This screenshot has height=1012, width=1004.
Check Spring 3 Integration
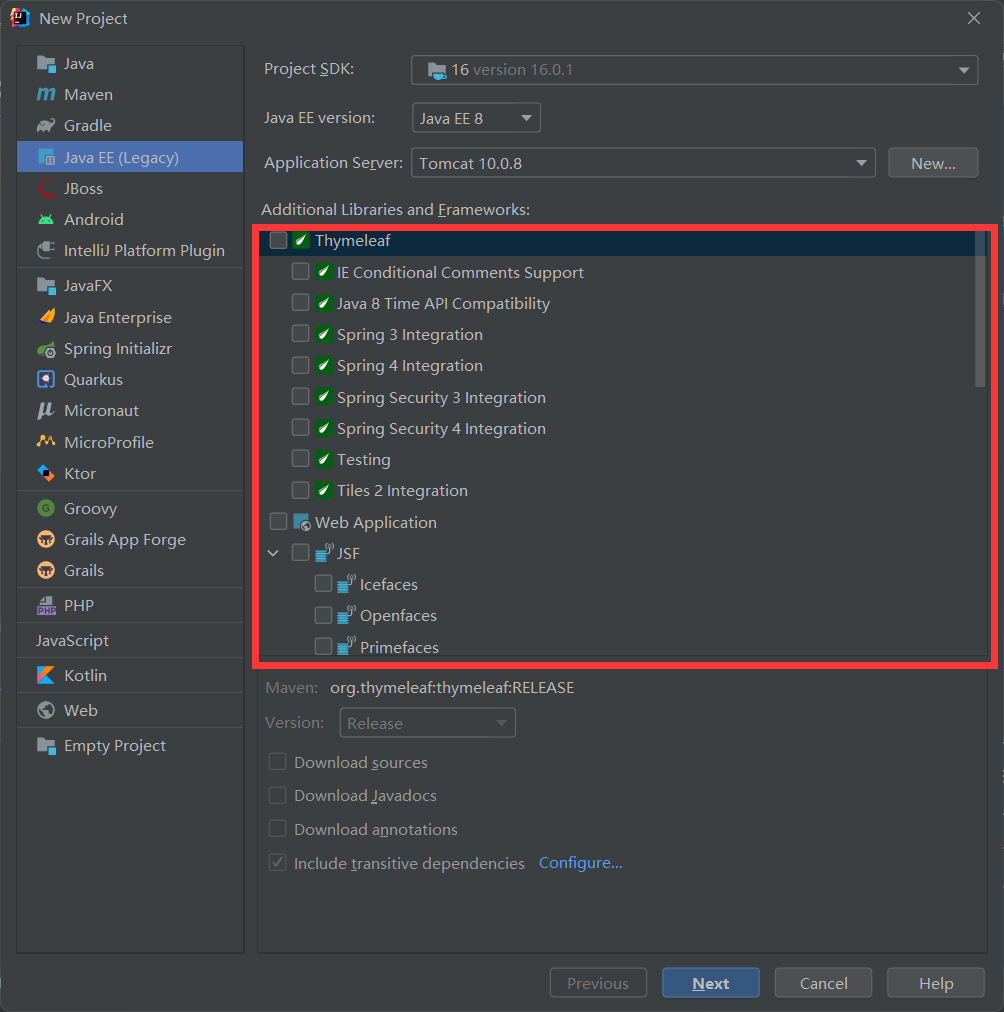(300, 333)
